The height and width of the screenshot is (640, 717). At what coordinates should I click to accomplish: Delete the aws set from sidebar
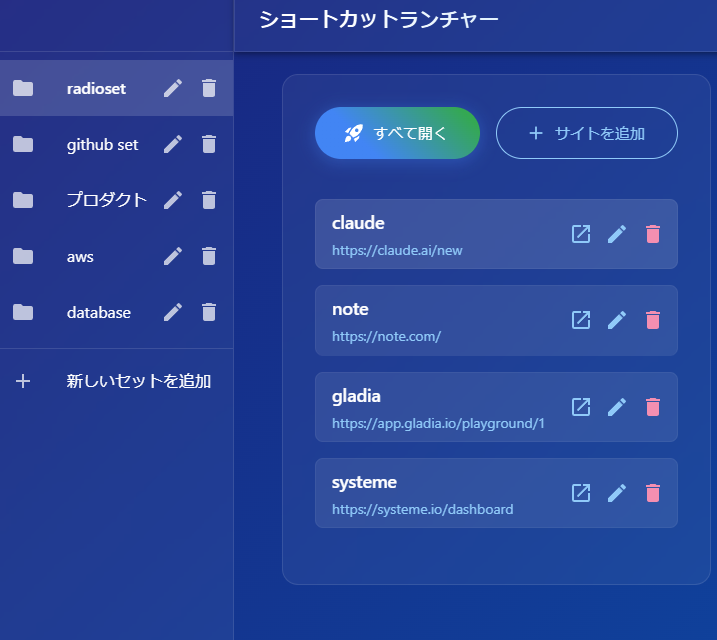[209, 256]
